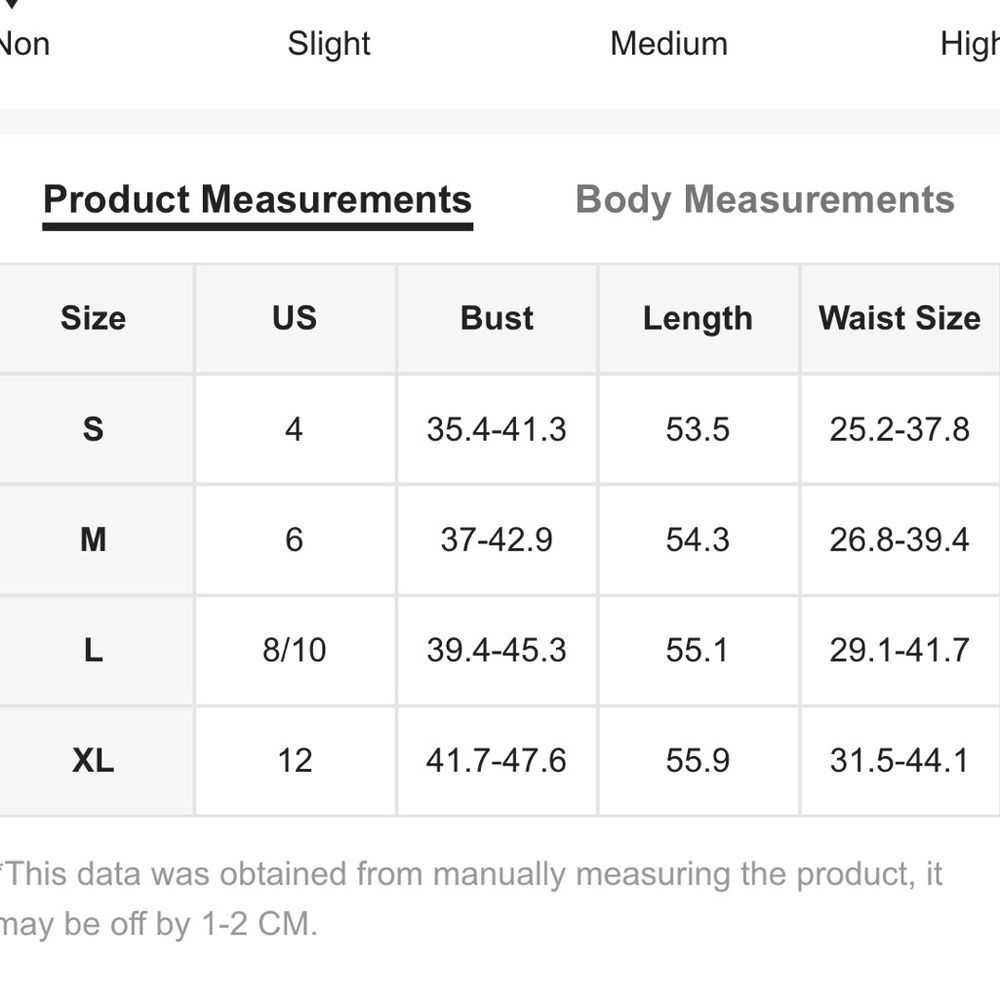Select the S size row label

pos(93,429)
